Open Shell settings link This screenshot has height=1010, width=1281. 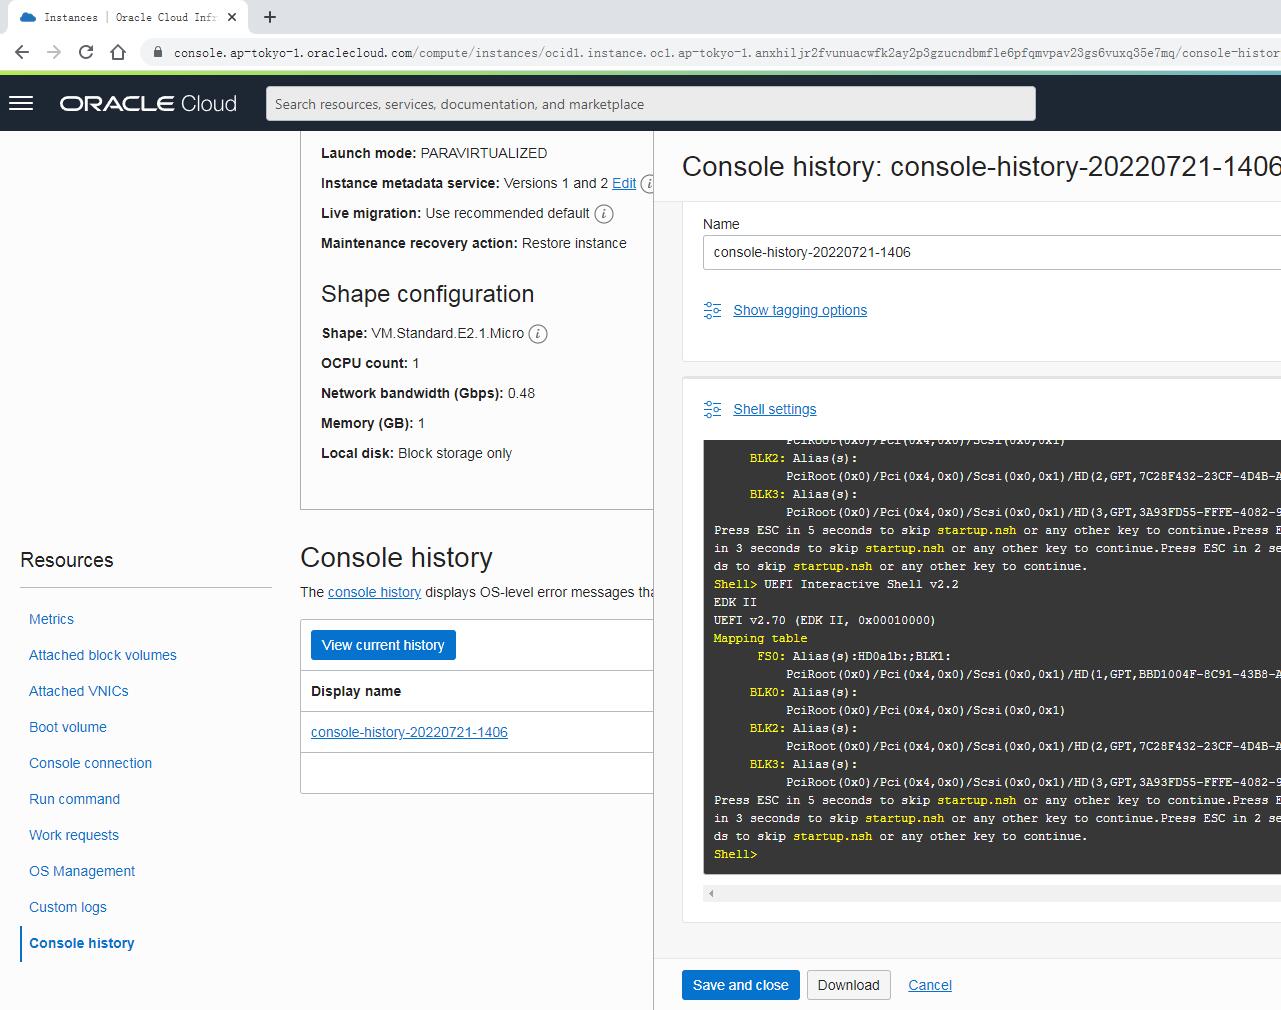[x=774, y=409]
